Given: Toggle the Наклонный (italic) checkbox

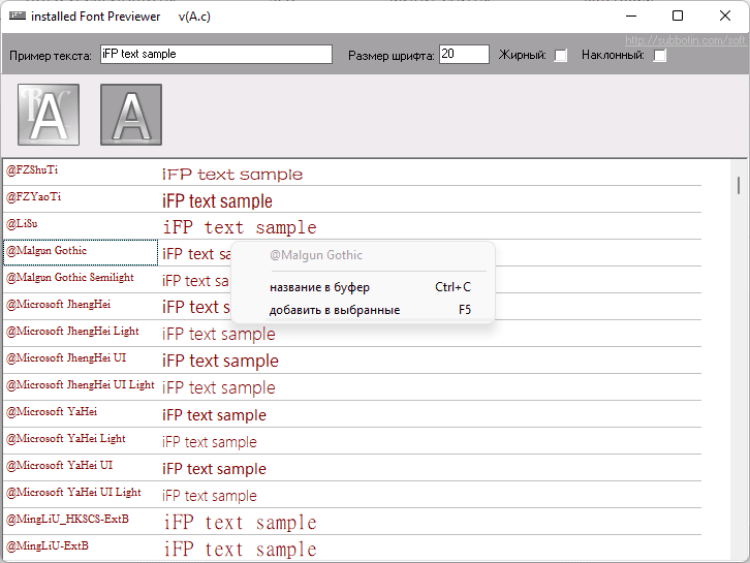Looking at the screenshot, I should pos(660,55).
